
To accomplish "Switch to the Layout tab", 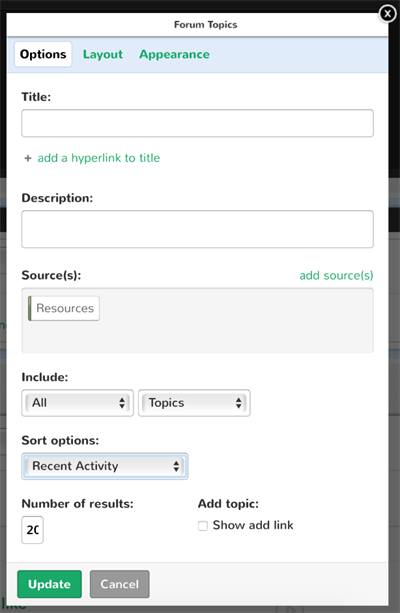I will [x=103, y=54].
